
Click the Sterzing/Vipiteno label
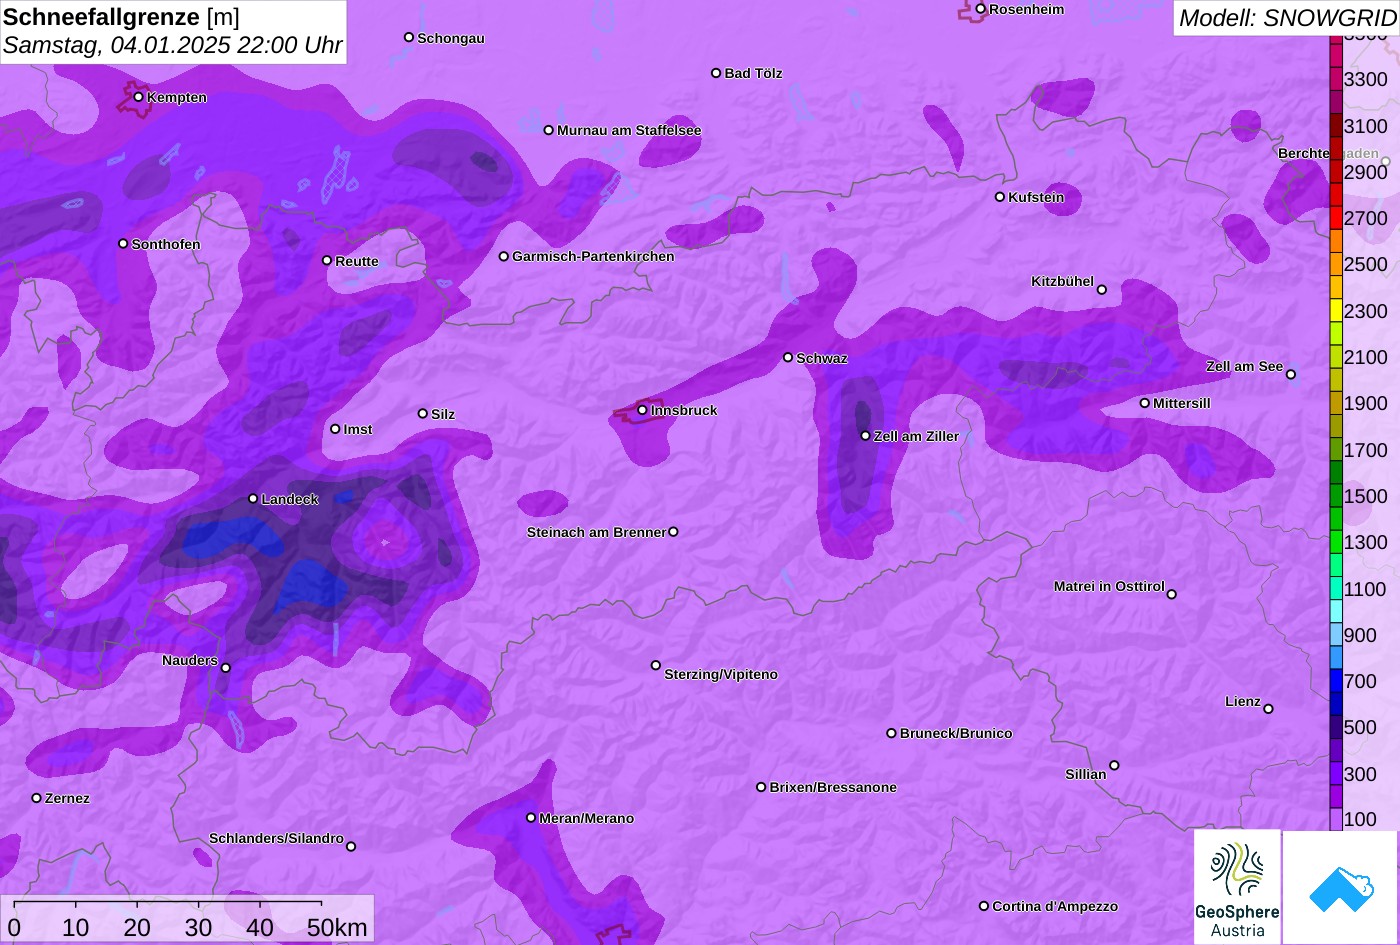pyautogui.click(x=721, y=674)
